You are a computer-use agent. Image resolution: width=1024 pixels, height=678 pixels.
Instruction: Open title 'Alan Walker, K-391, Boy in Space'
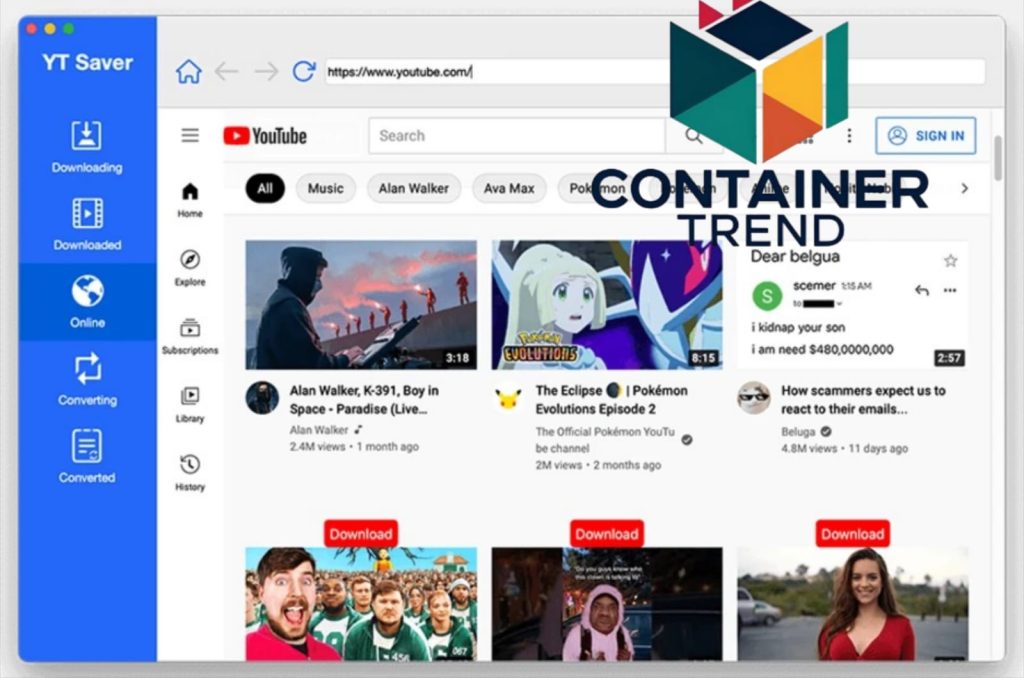[364, 400]
